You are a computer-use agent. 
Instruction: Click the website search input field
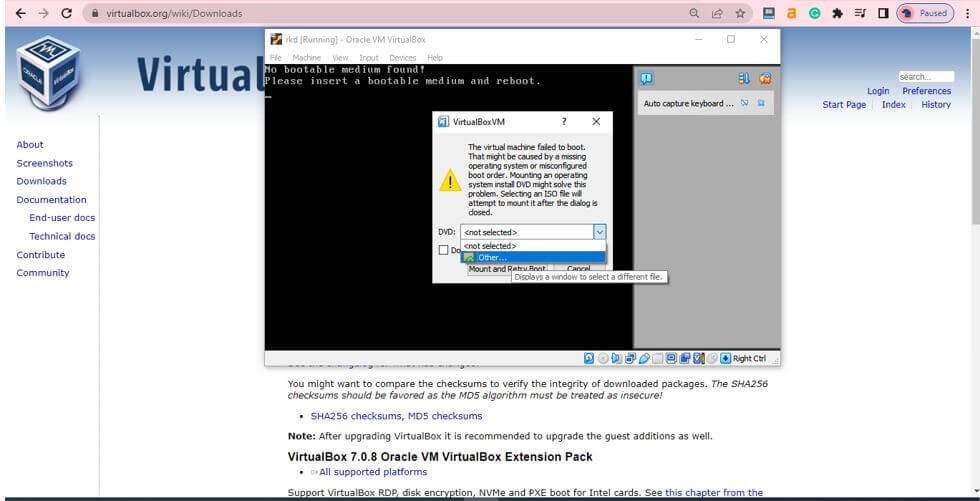tap(926, 77)
